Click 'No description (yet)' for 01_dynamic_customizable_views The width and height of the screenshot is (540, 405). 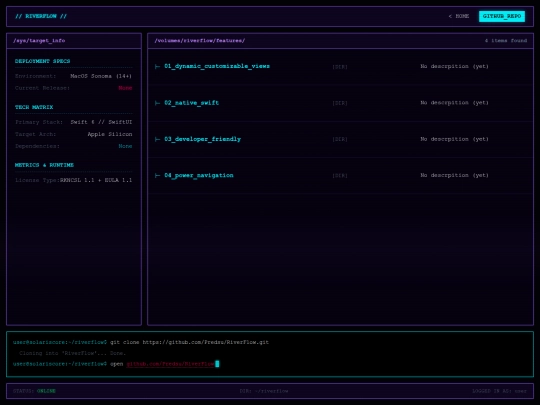click(454, 66)
